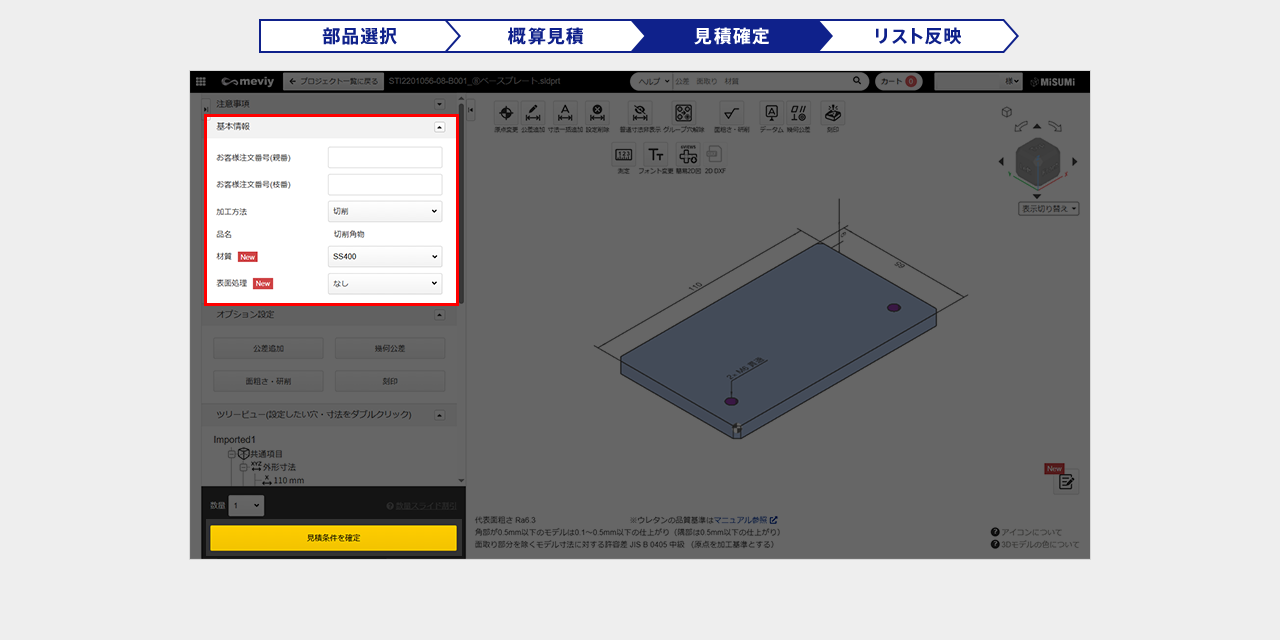
Task: Click the お客様注文番号(親番) input field
Action: [x=385, y=158]
